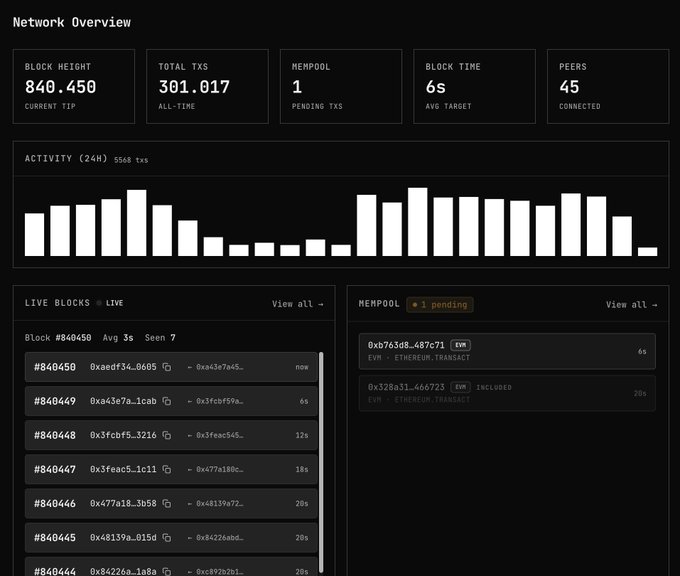The width and height of the screenshot is (680, 576).
Task: Click Block #840450 summary label
Action: [x=58, y=337]
